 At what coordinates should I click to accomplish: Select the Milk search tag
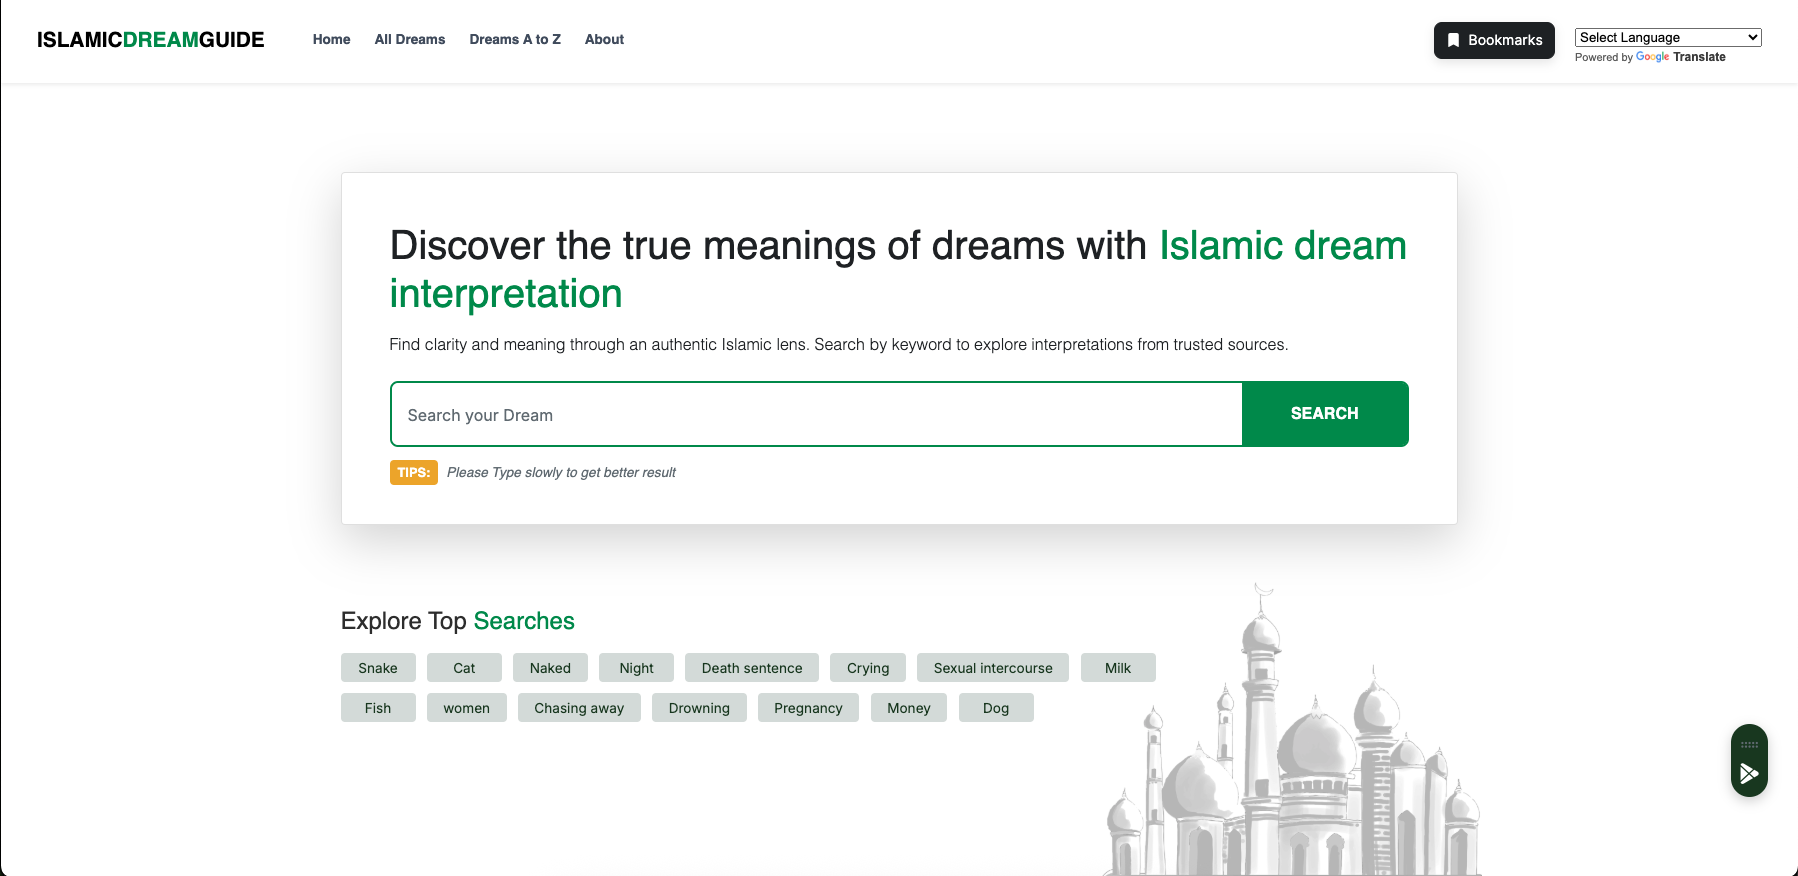(1117, 668)
